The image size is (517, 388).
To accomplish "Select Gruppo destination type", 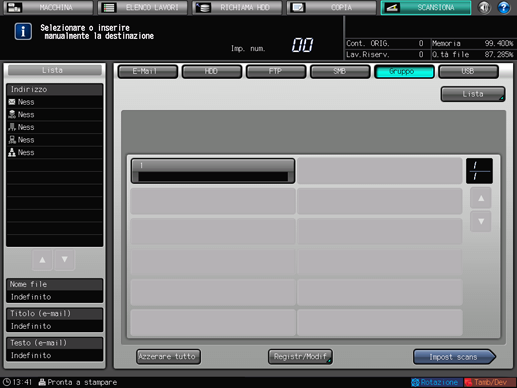I will click(404, 71).
